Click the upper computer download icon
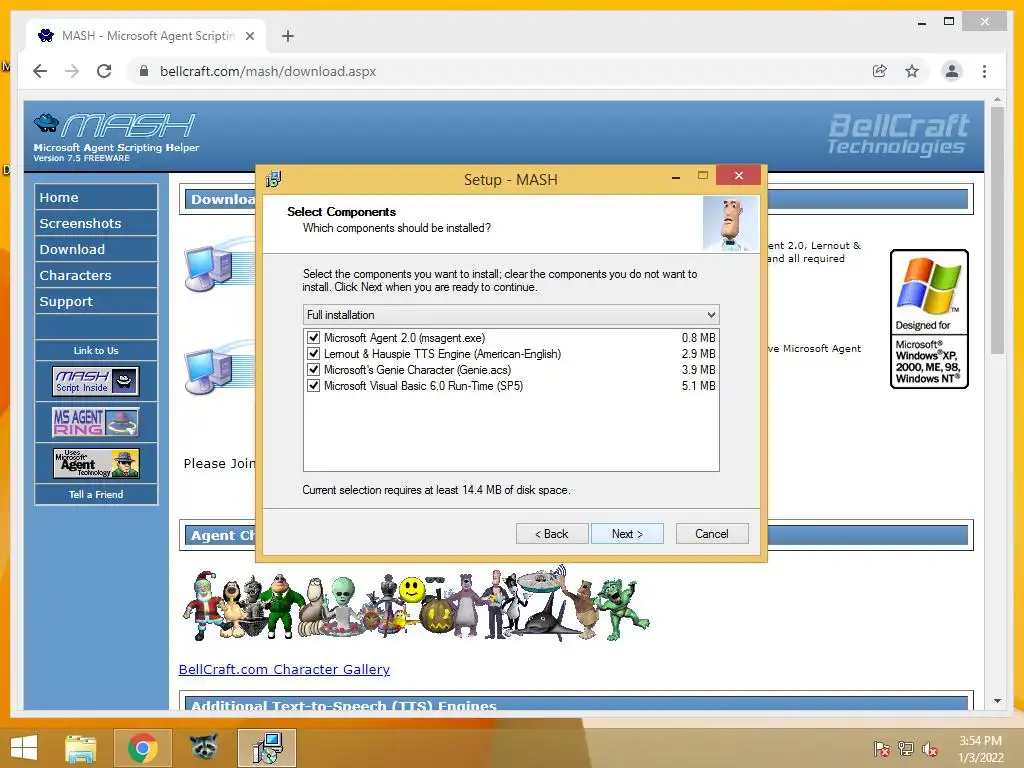 point(209,268)
